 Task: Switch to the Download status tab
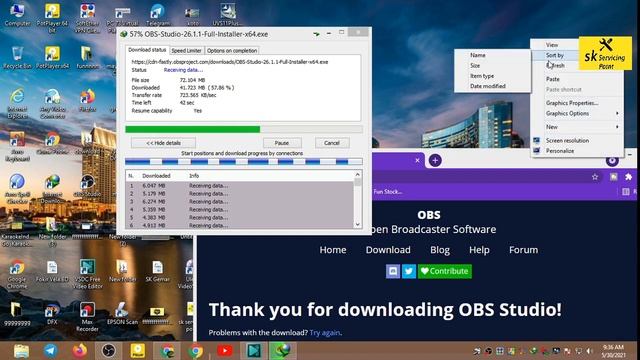coord(147,50)
